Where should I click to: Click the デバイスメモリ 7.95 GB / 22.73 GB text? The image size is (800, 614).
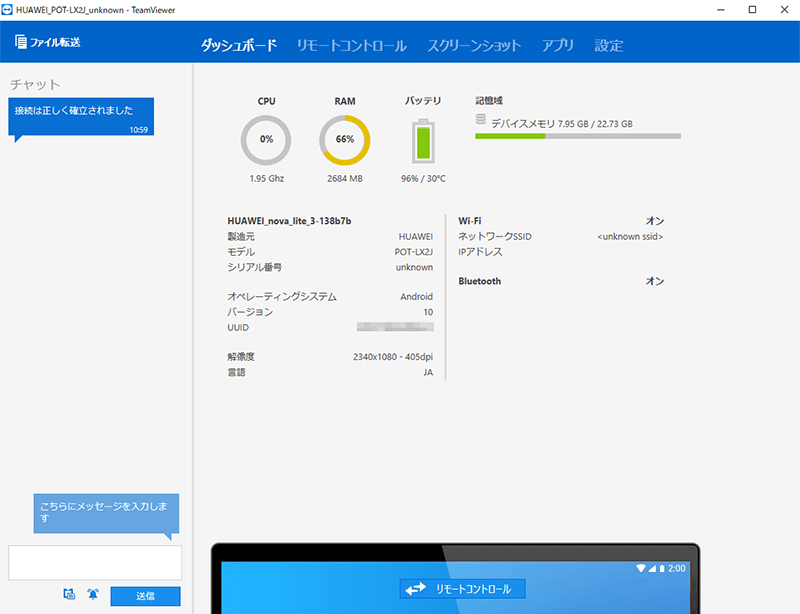[562, 124]
